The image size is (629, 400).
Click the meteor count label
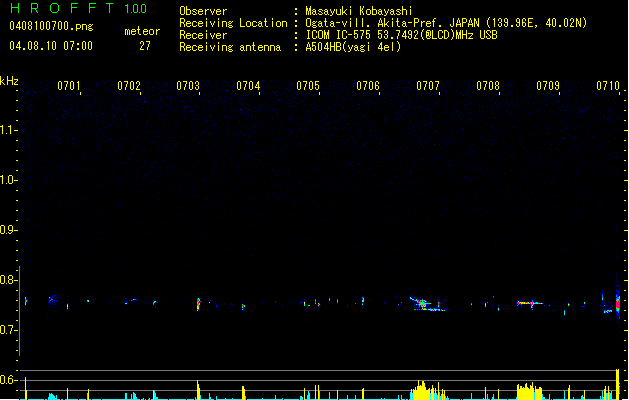point(142,31)
